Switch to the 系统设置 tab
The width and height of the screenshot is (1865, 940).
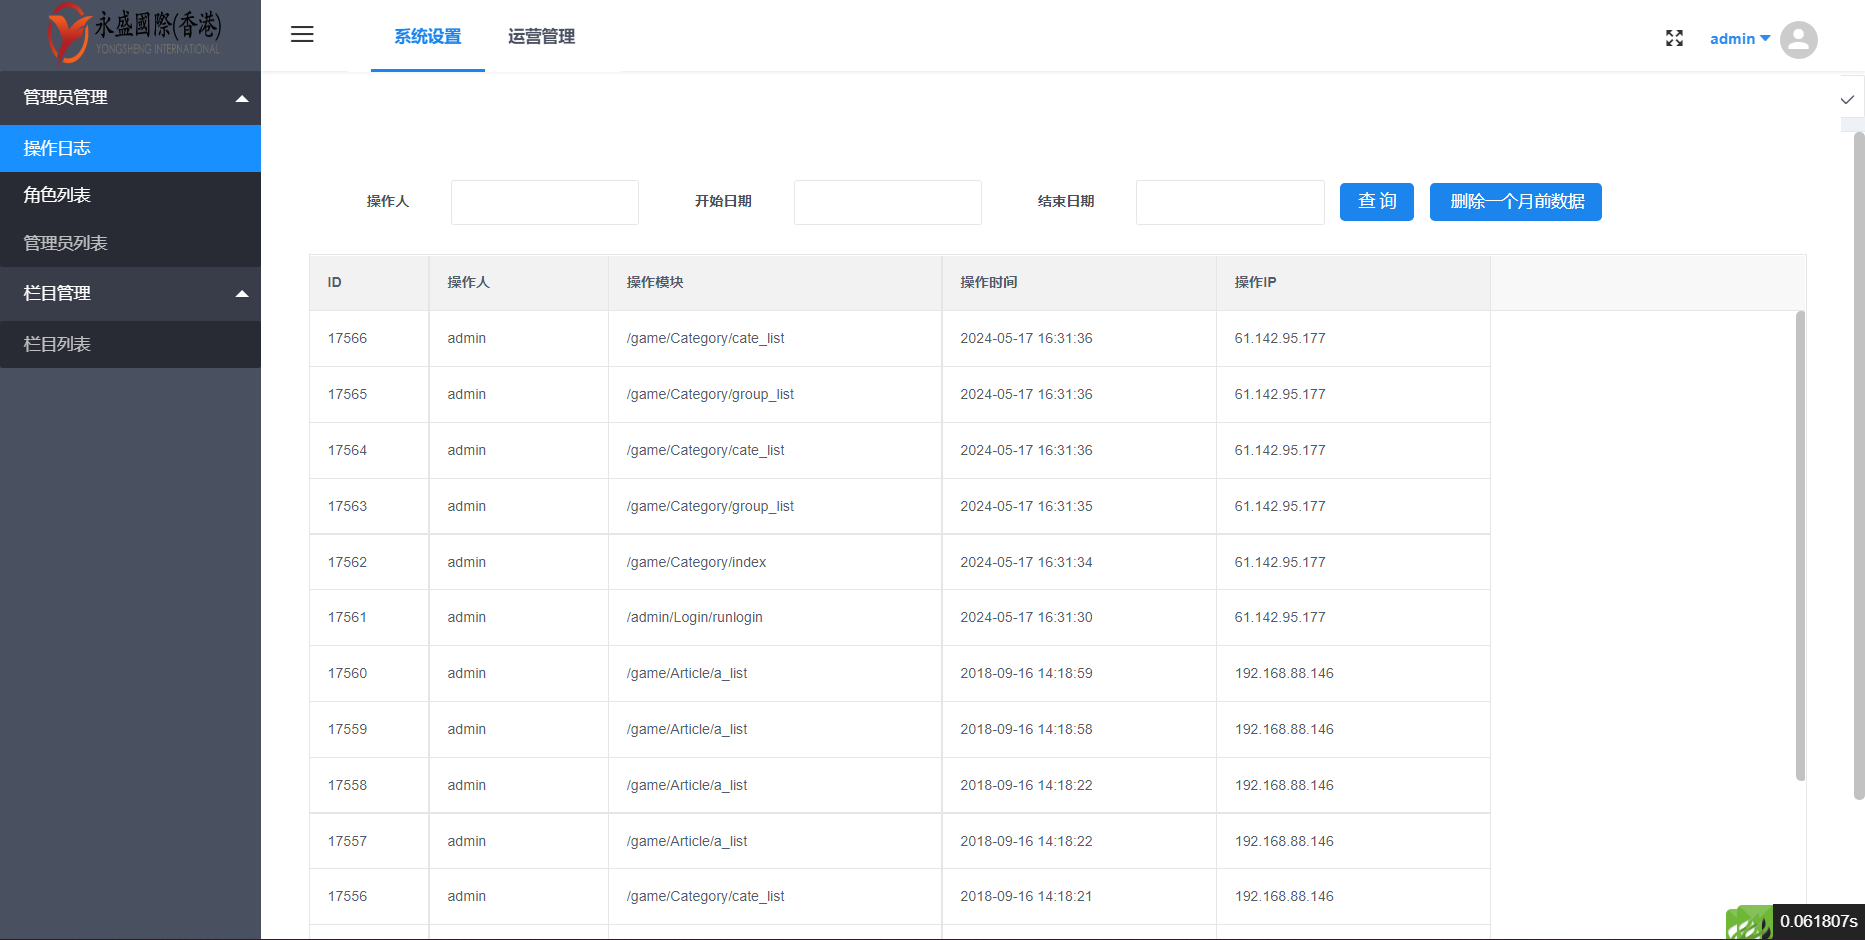(x=428, y=37)
